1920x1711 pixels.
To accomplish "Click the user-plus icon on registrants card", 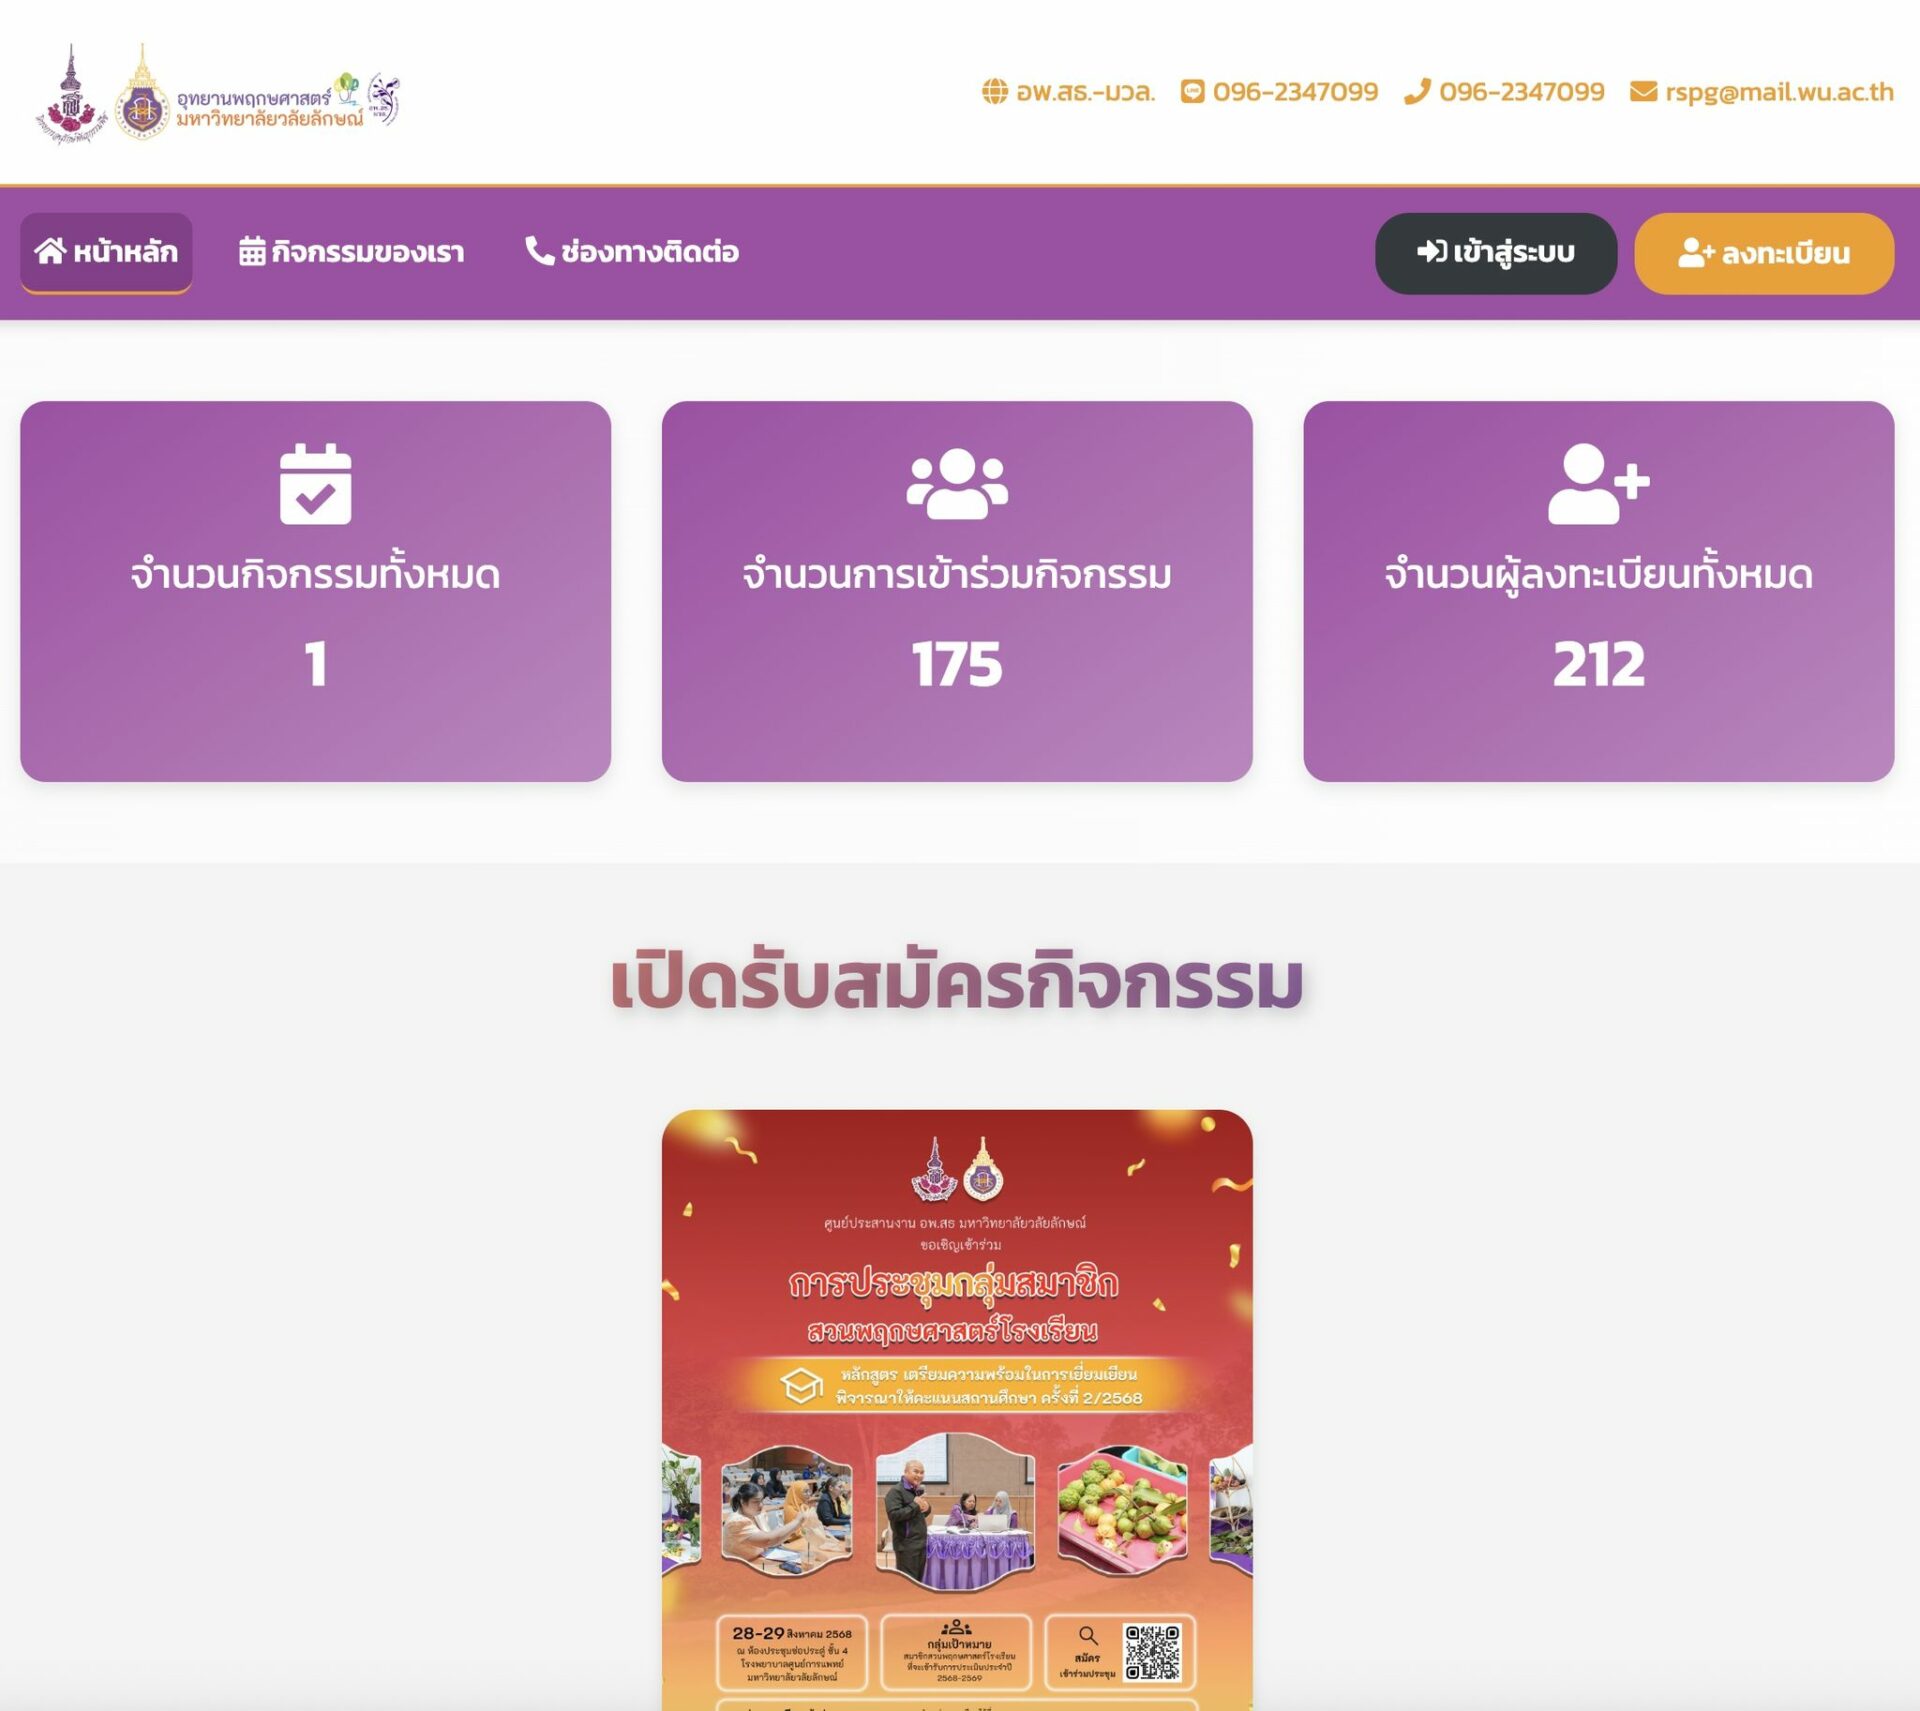I will [x=1598, y=484].
